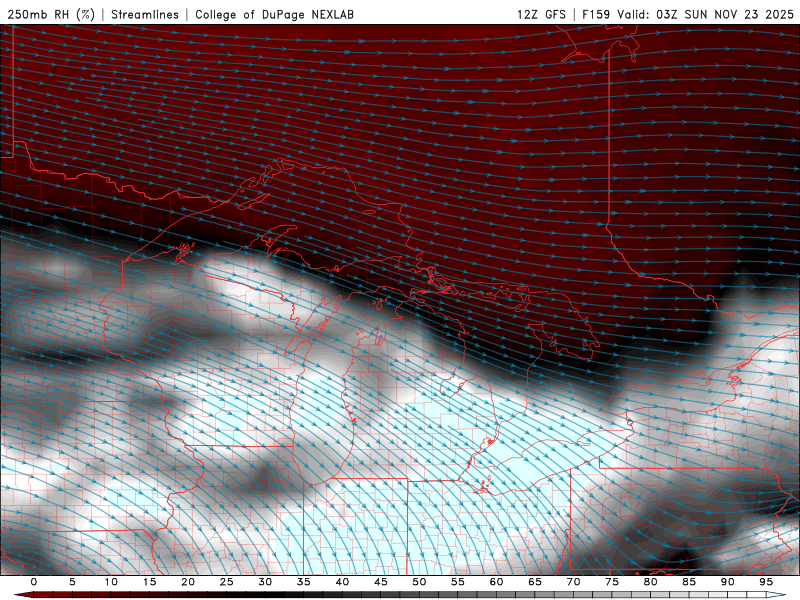Screen dimensions: 800x600
Task: Click the "45" value on humidity scale
Action: [381, 582]
